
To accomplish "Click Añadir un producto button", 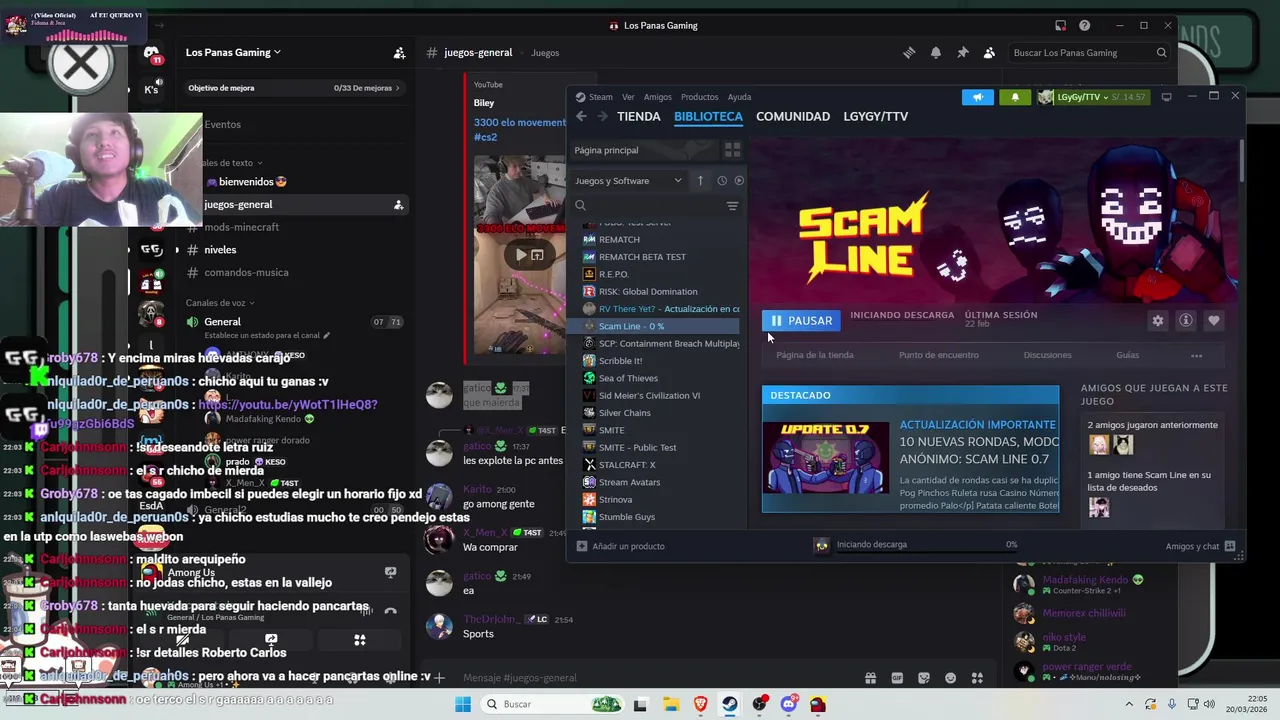I will [x=620, y=546].
